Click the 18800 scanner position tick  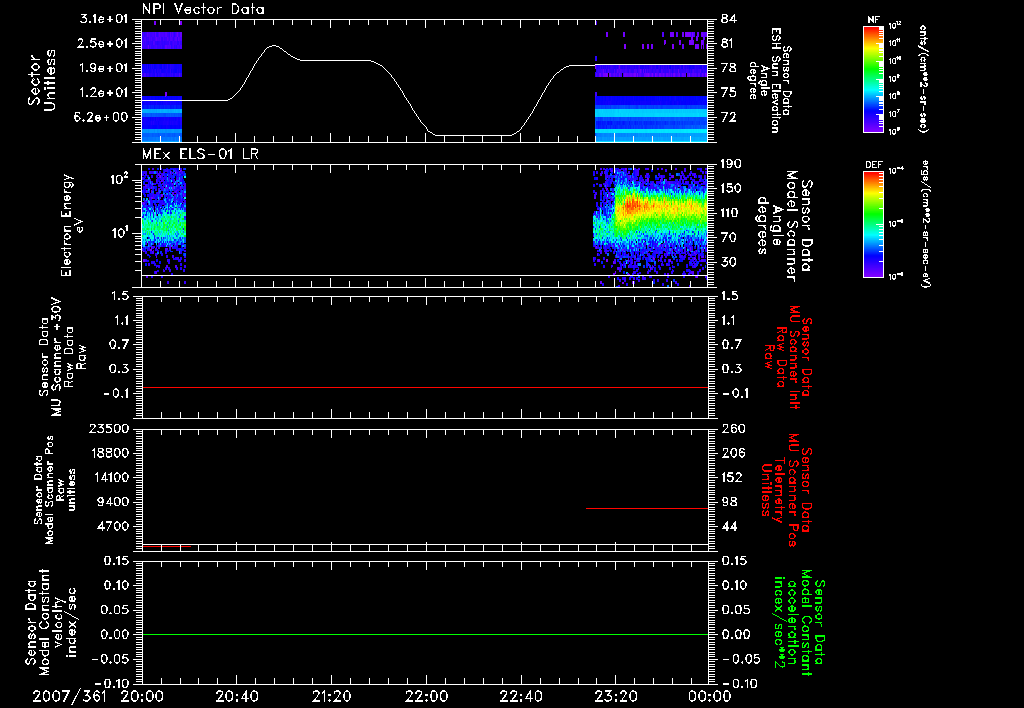coord(109,453)
